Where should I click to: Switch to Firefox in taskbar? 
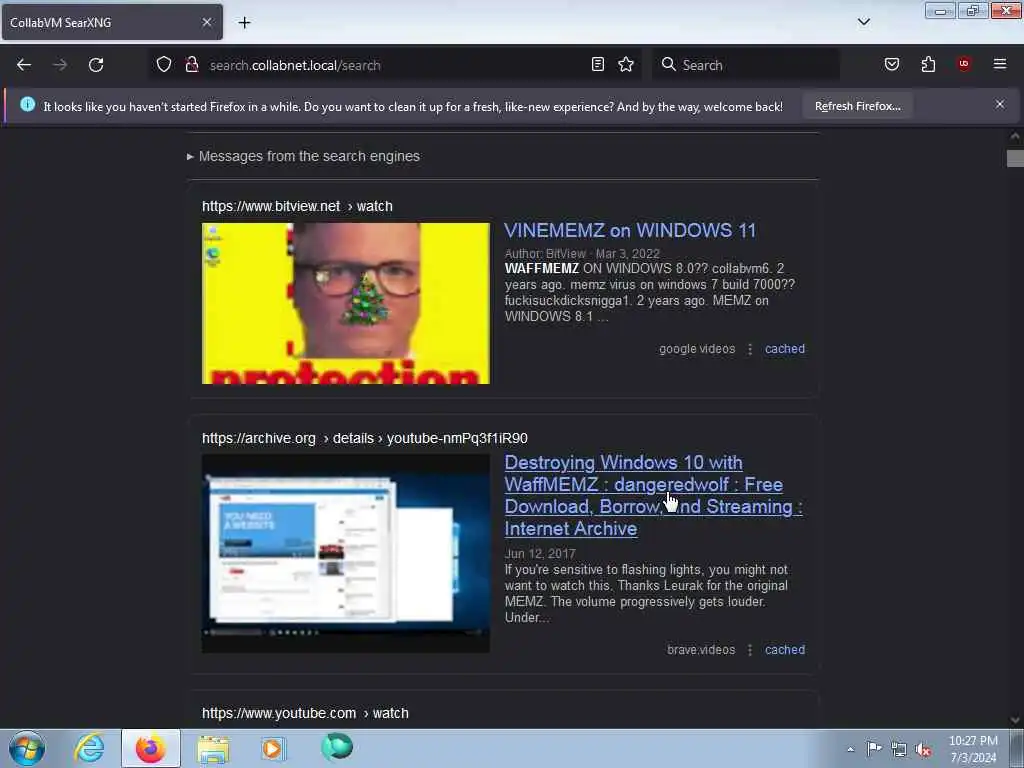point(150,748)
